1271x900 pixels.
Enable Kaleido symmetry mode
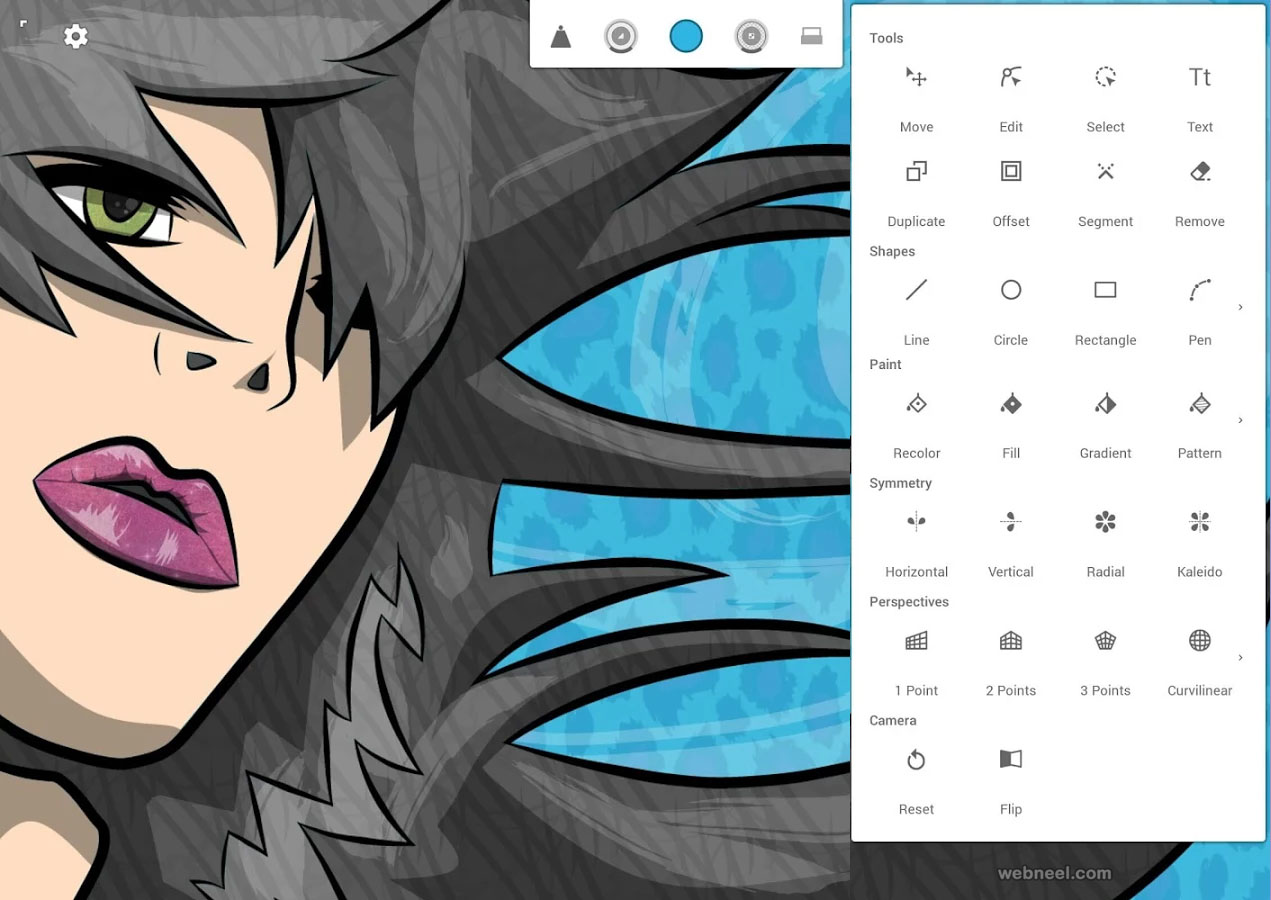(1199, 521)
